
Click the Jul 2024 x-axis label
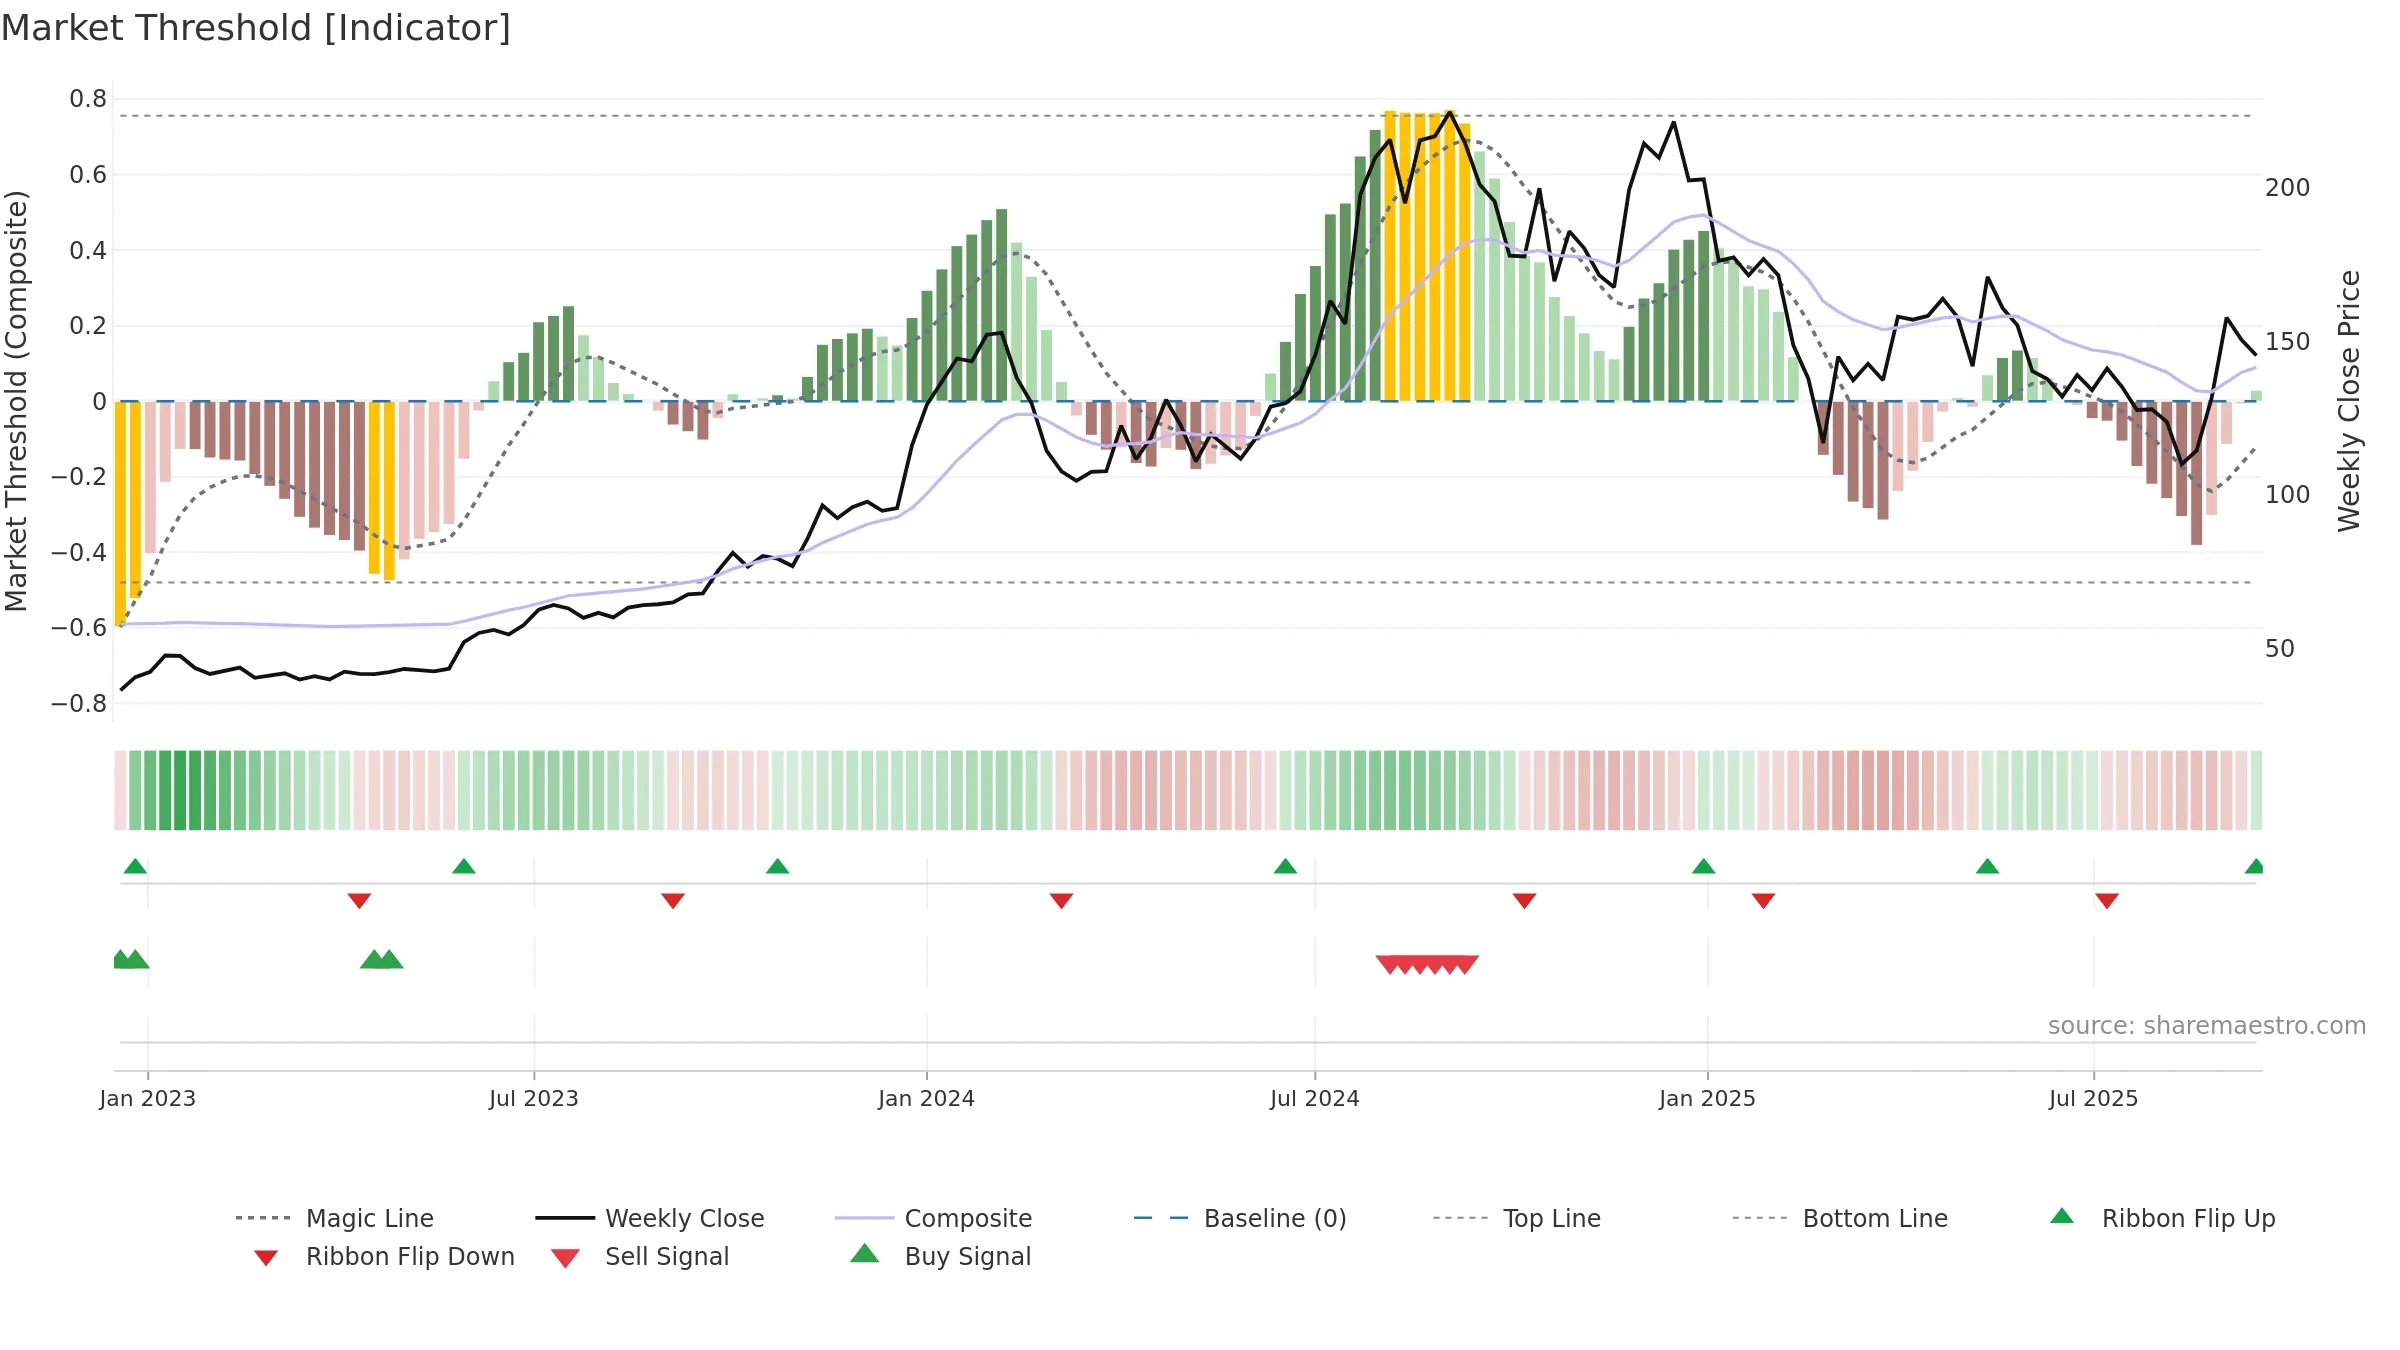[x=1314, y=1098]
